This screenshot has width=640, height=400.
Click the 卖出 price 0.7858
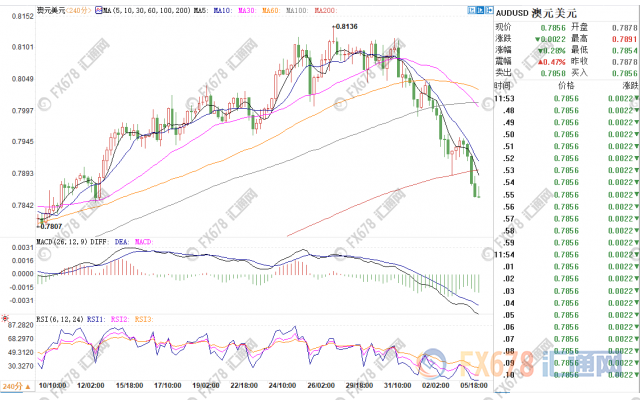[553, 73]
